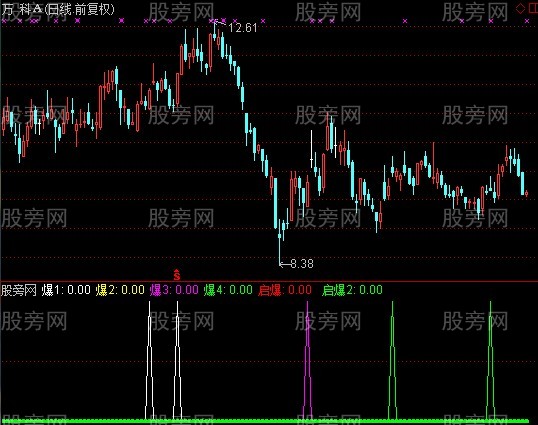Click the 8.38 low price label
The image size is (538, 425).
pyautogui.click(x=302, y=264)
